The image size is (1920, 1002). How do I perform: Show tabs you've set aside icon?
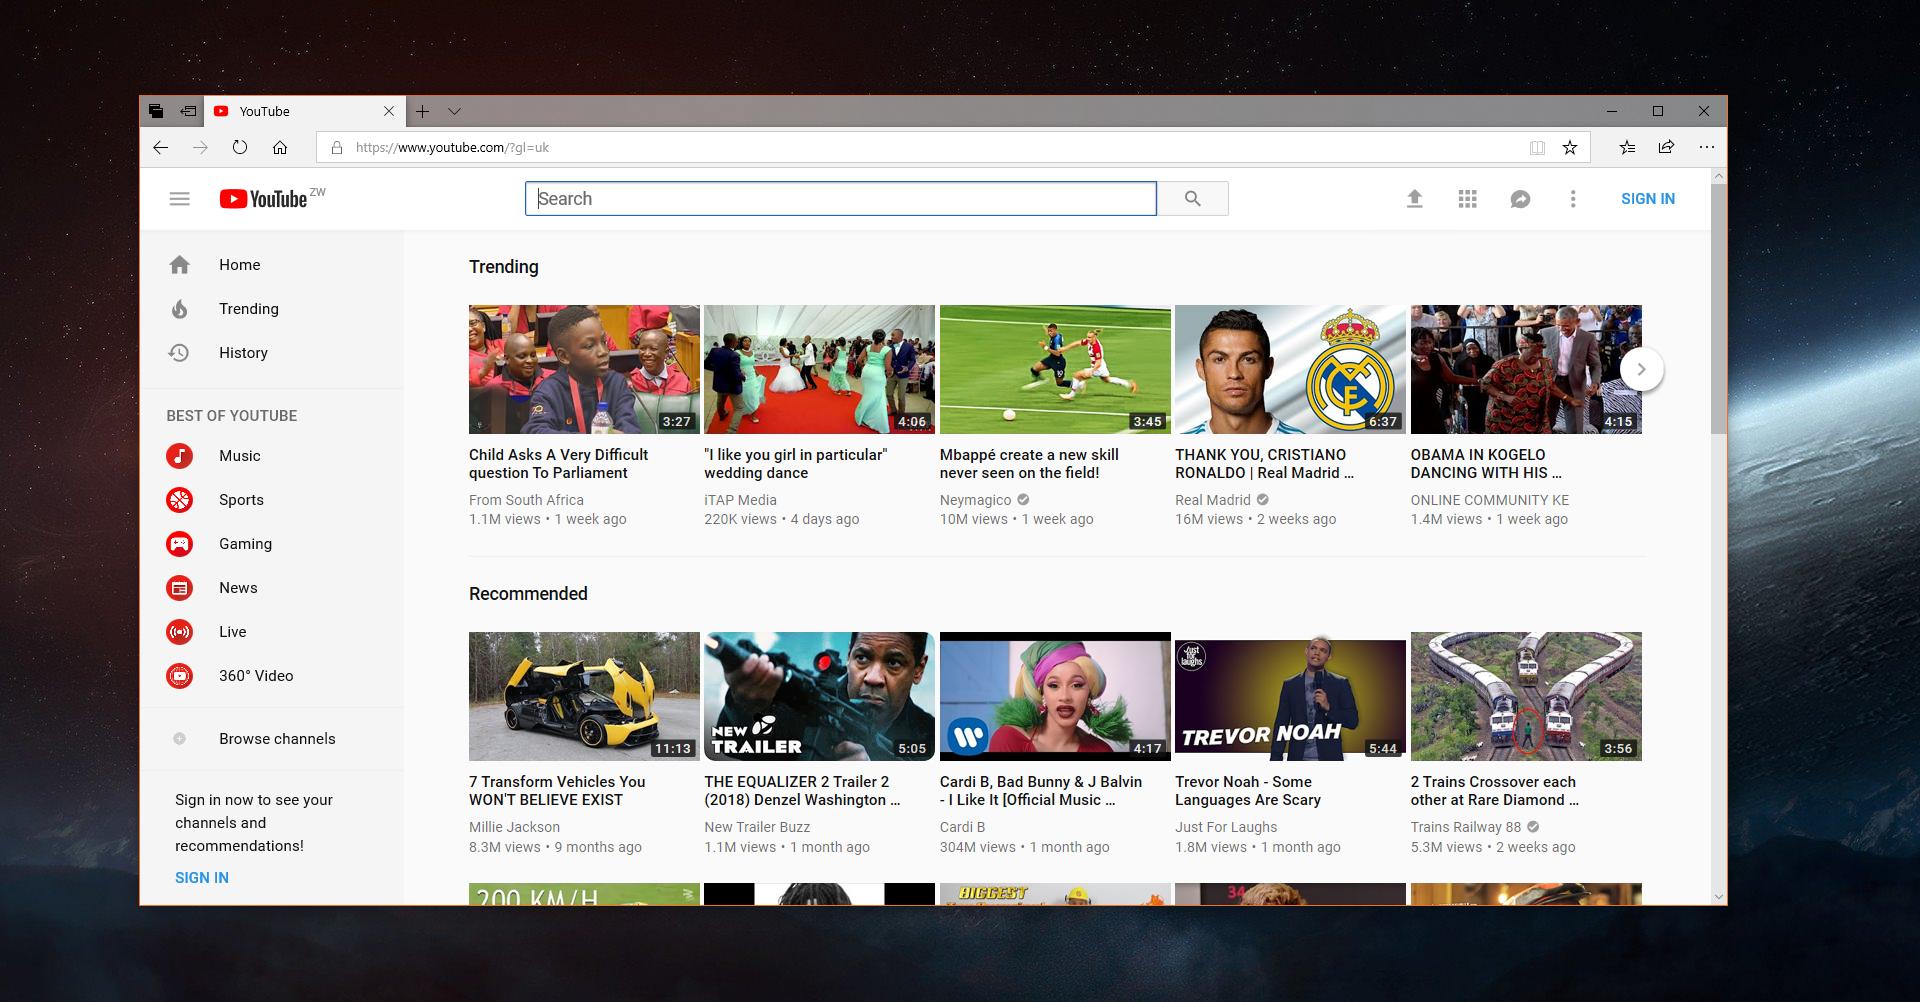click(156, 111)
